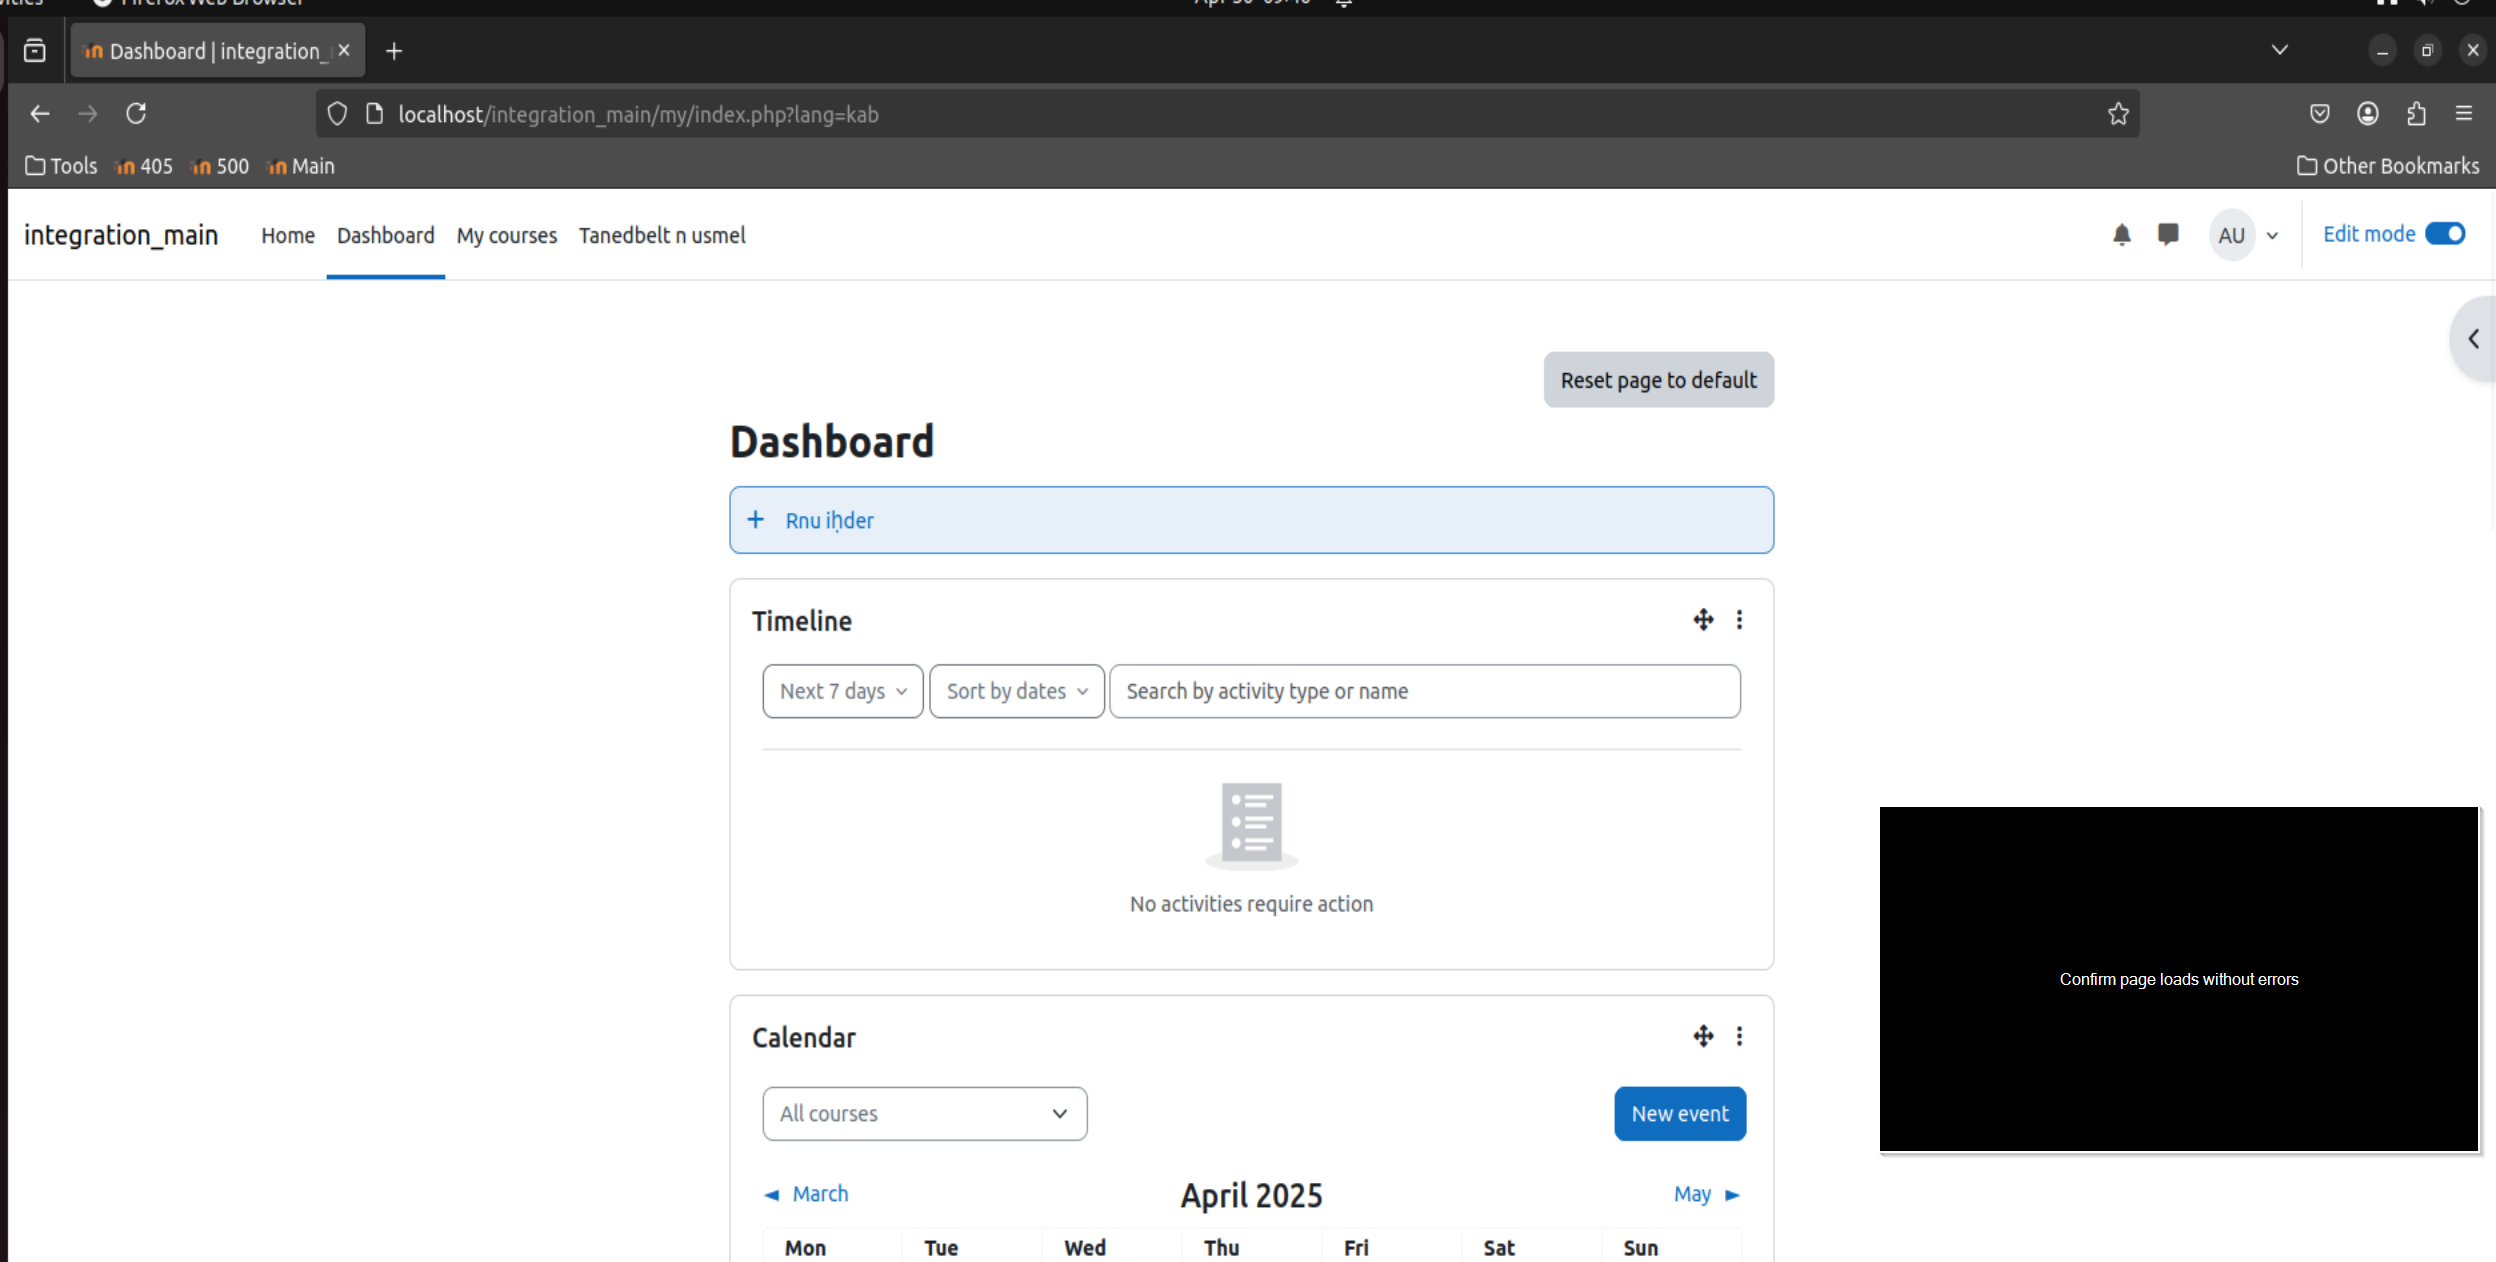This screenshot has height=1262, width=2496.
Task: Click the site information page icon
Action: (374, 114)
